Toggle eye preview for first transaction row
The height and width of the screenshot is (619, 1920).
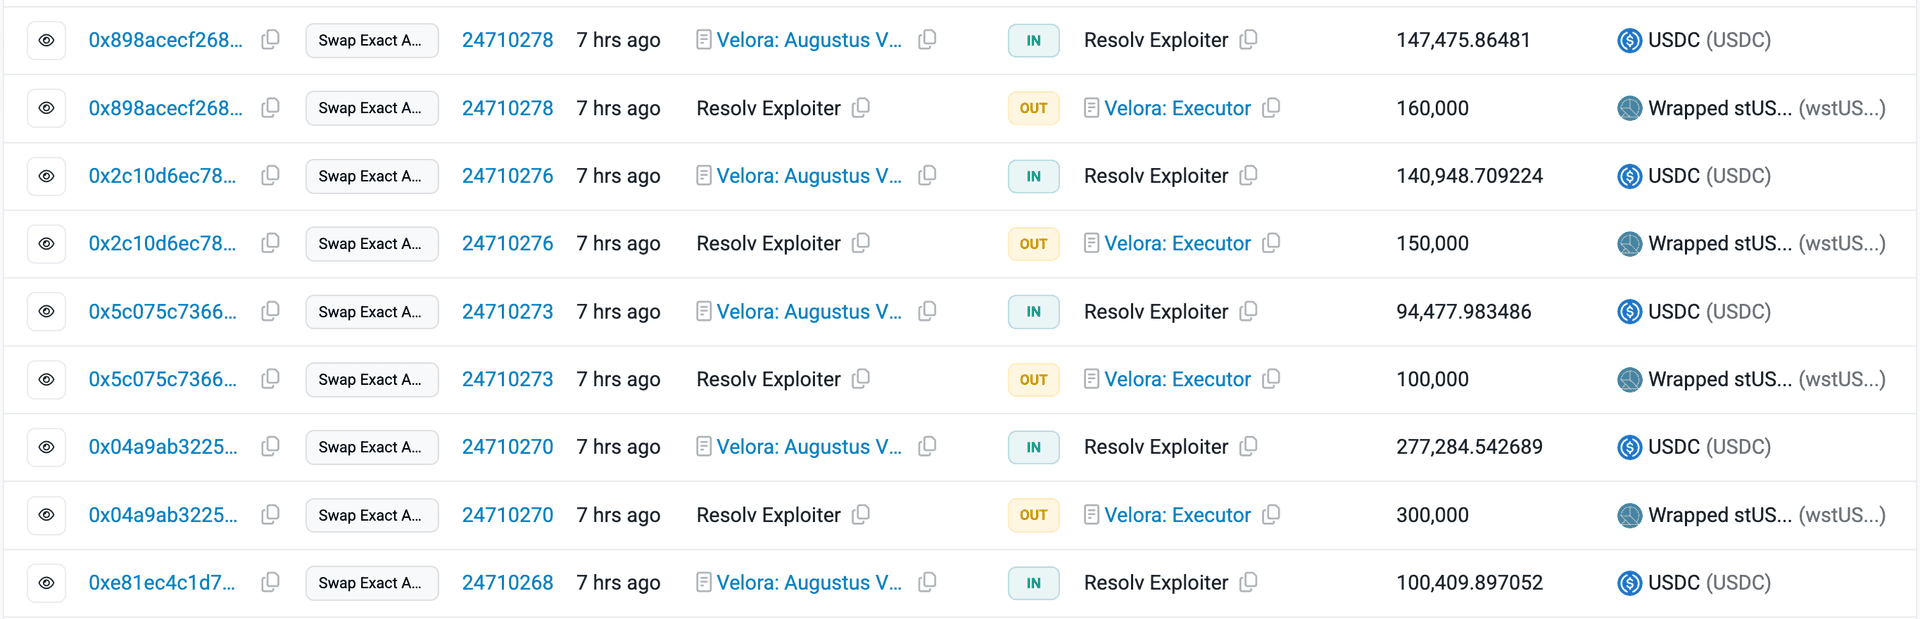point(46,40)
